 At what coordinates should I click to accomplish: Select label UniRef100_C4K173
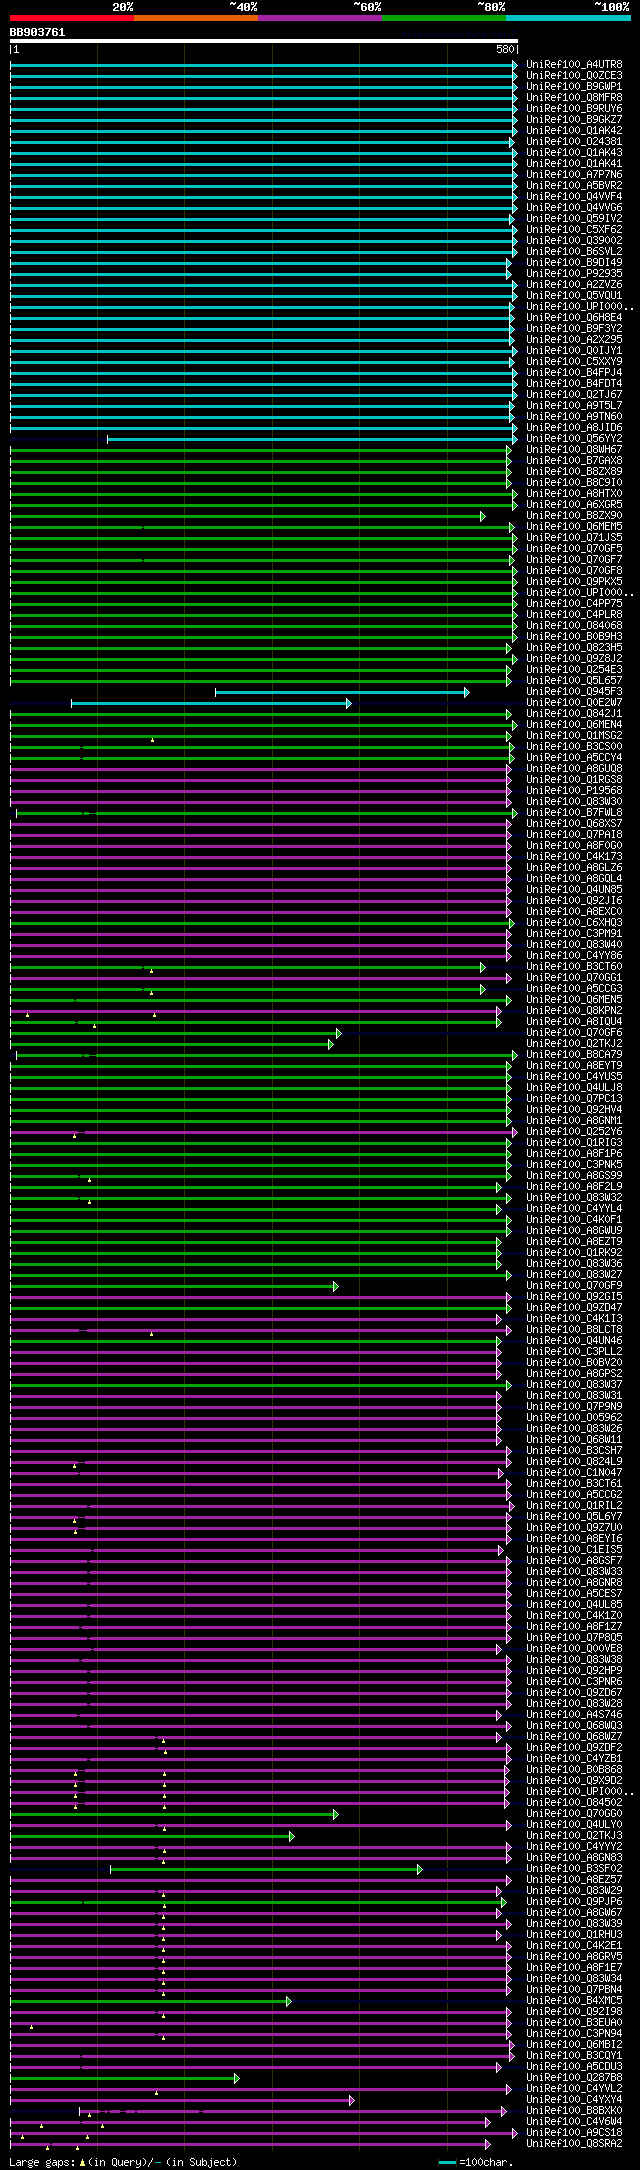click(x=574, y=857)
